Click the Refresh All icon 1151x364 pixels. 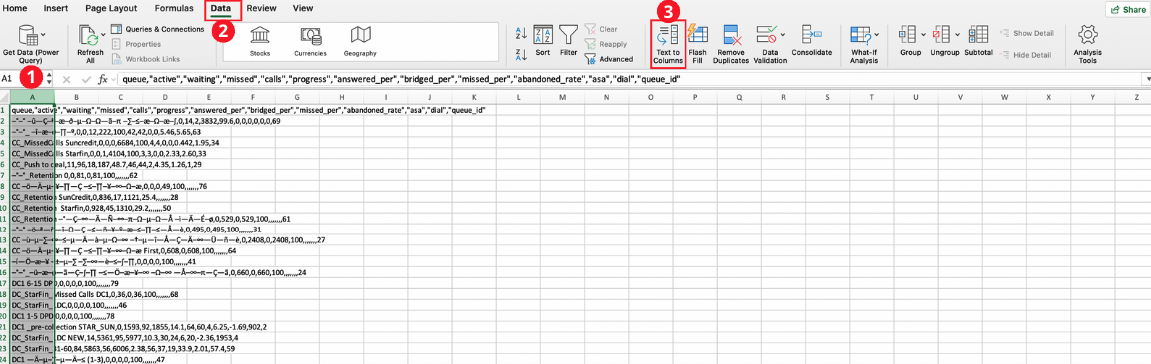coord(88,34)
